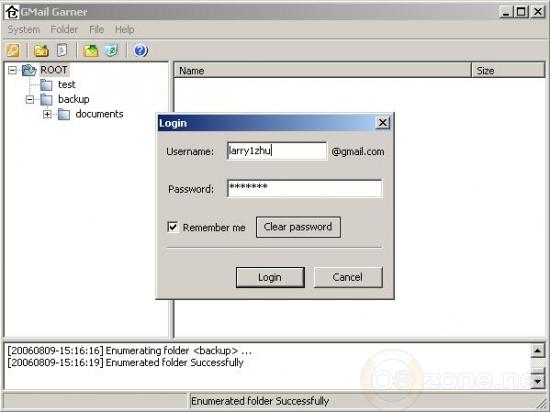Click the new folder toolbar icon
550x412 pixels.
tap(41, 50)
